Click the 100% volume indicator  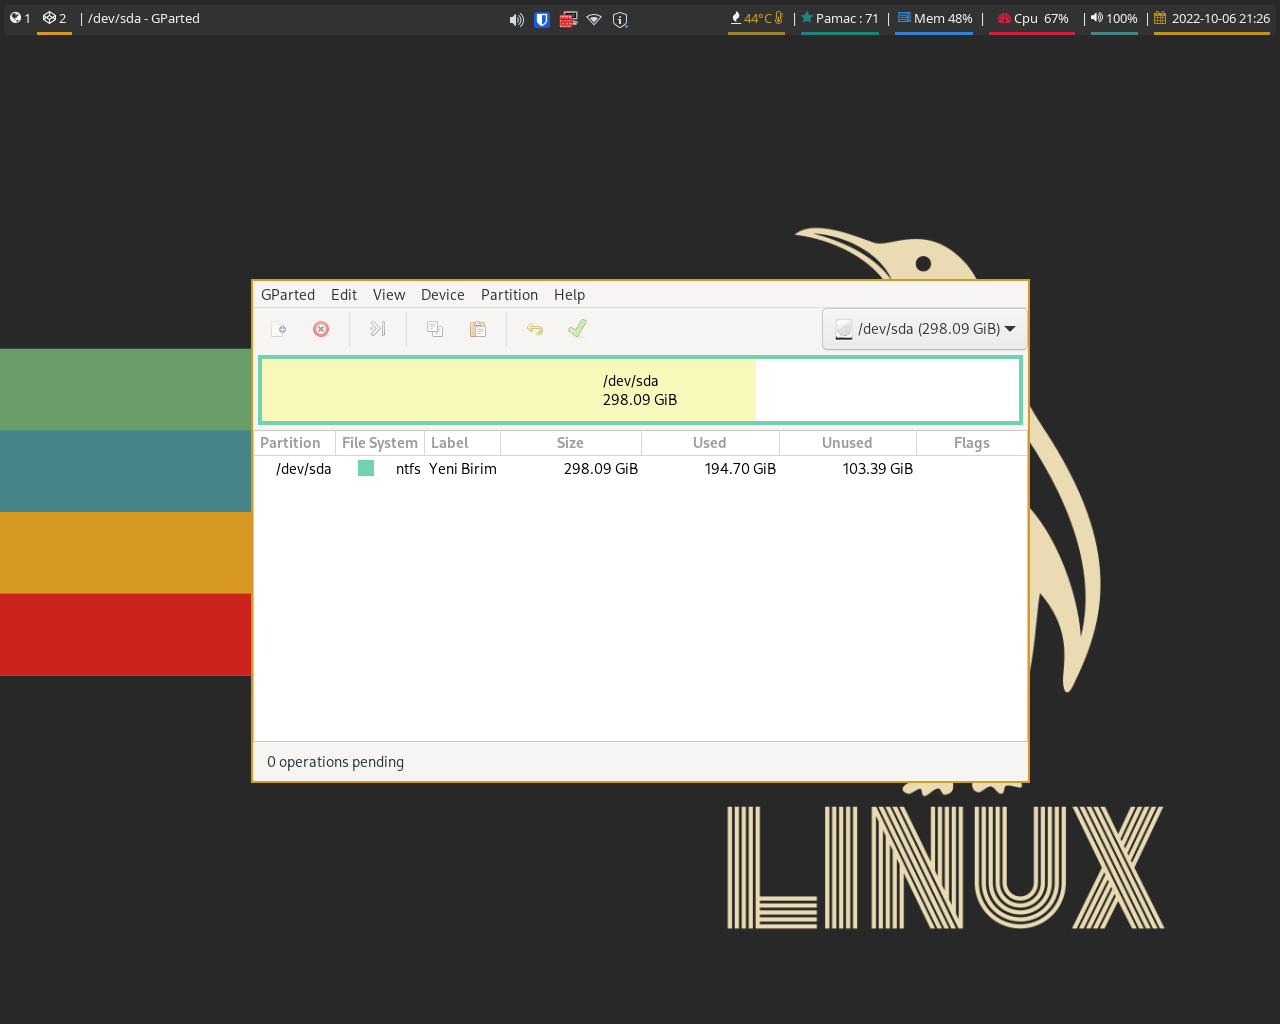(1114, 18)
